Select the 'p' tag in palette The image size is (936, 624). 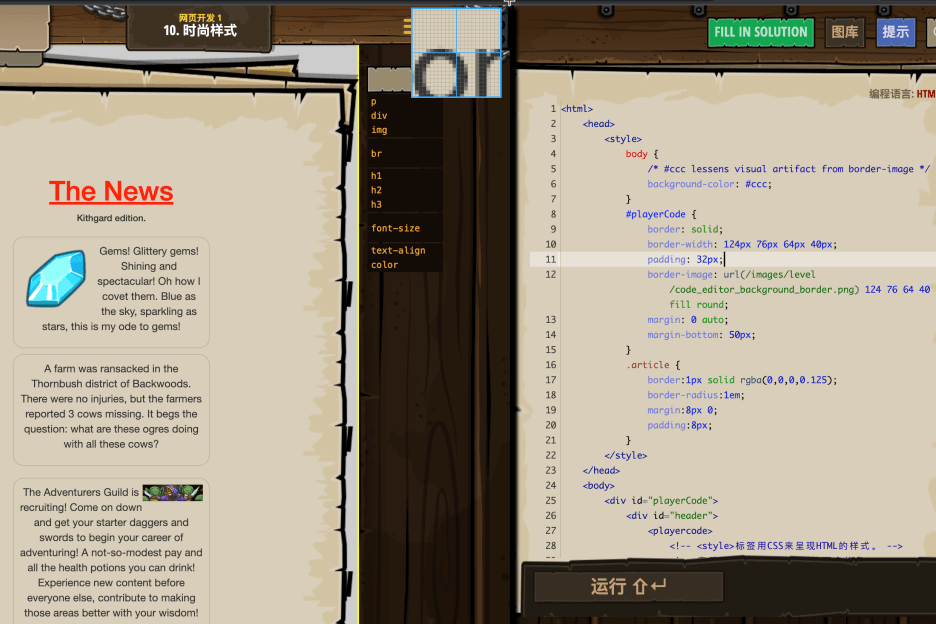[374, 102]
